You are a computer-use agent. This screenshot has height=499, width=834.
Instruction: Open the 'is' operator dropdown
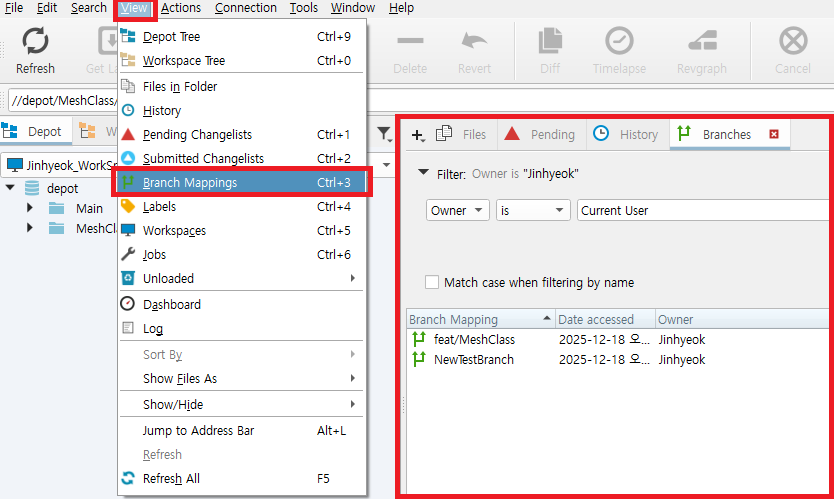[533, 210]
